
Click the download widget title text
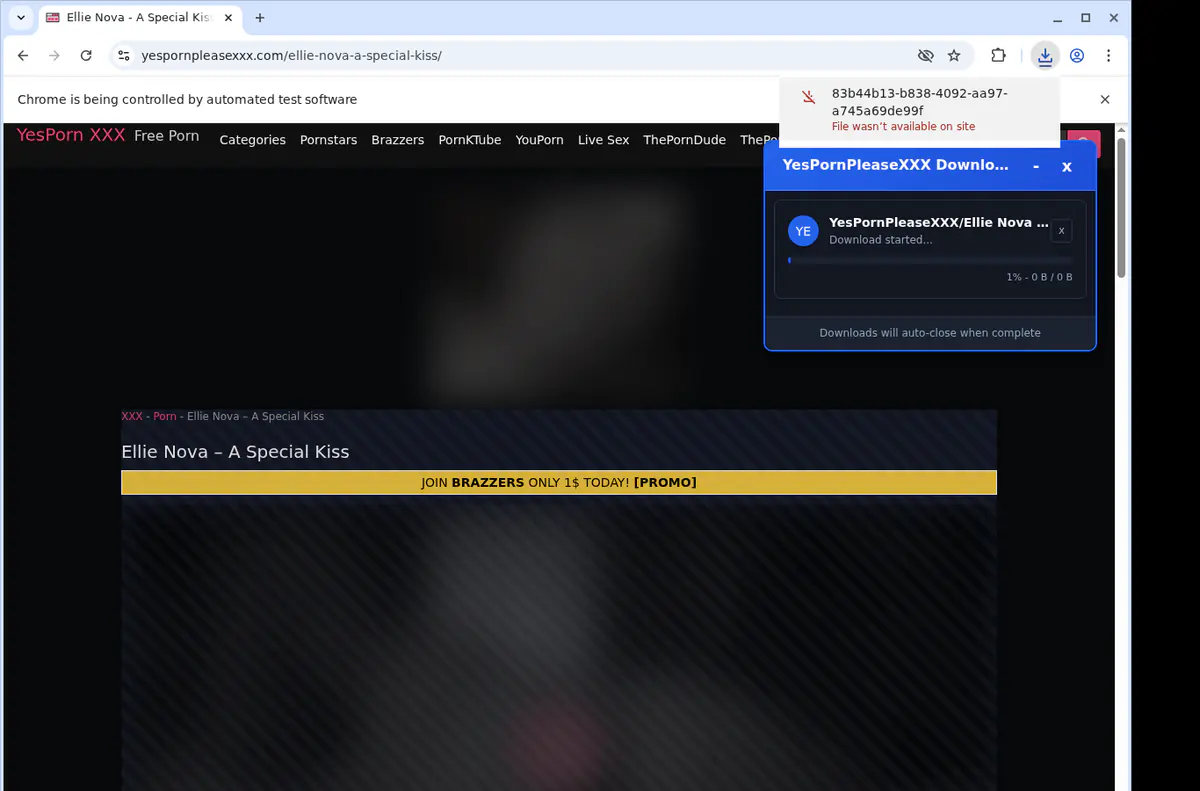coord(895,165)
